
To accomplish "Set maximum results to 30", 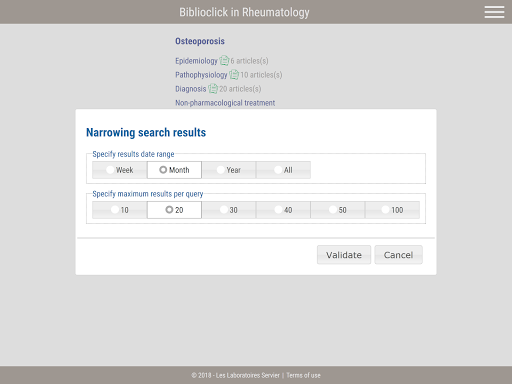I will 229,210.
